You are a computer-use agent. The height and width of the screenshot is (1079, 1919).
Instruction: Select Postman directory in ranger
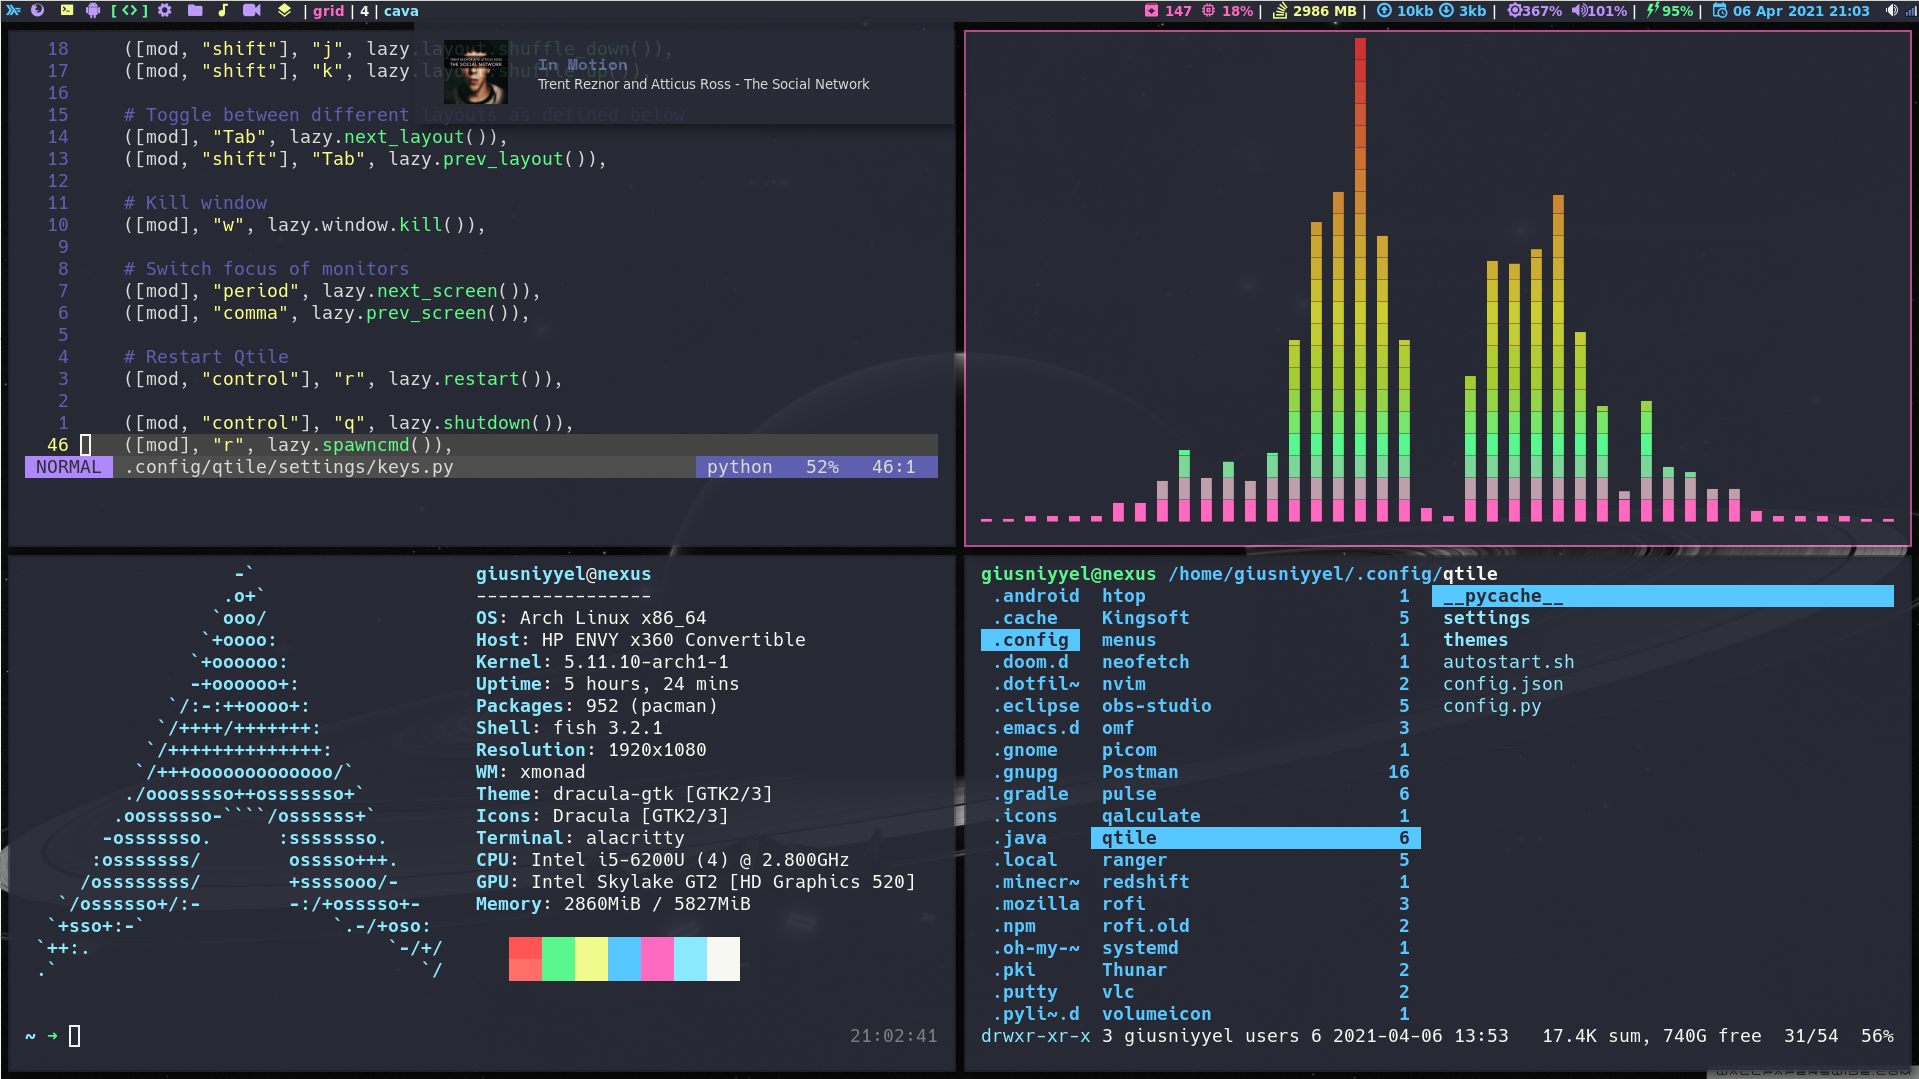1255,772
